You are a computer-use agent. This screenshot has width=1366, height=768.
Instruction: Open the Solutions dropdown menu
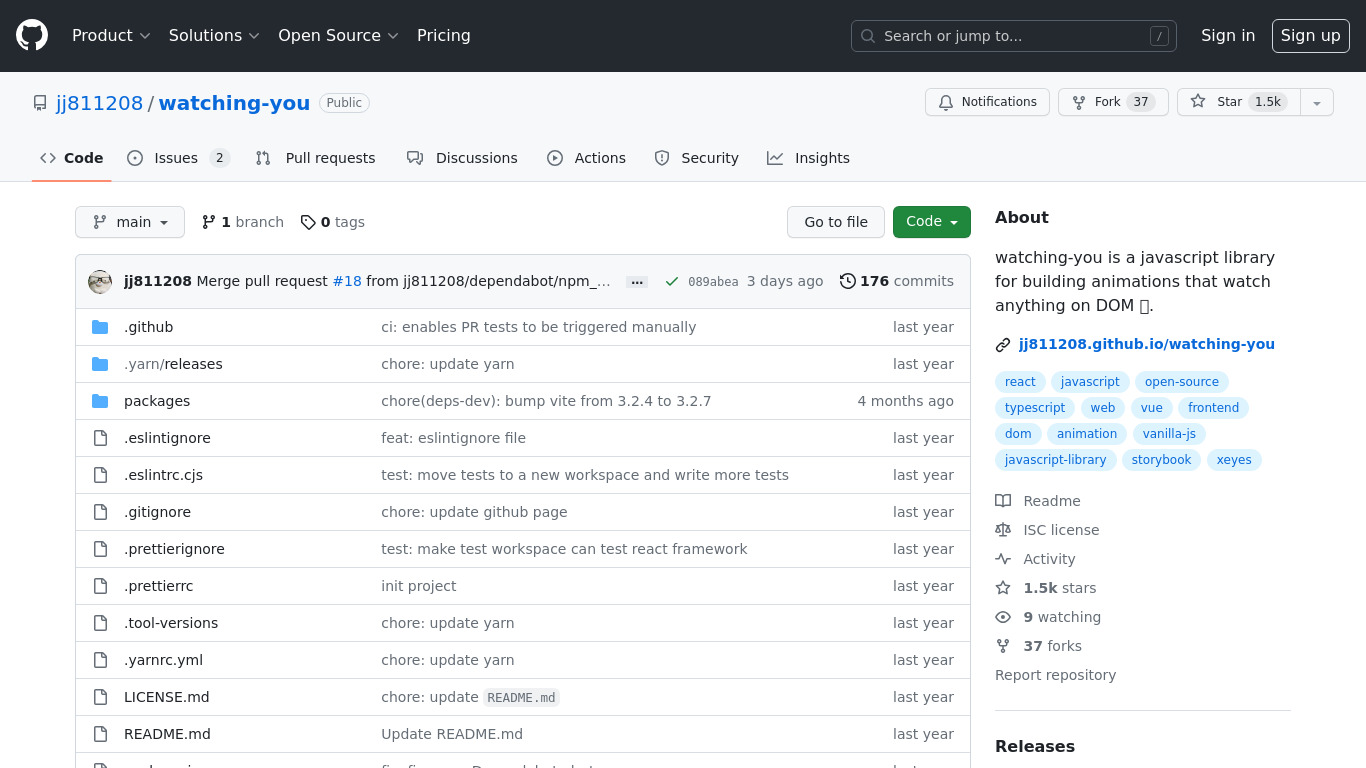point(214,35)
